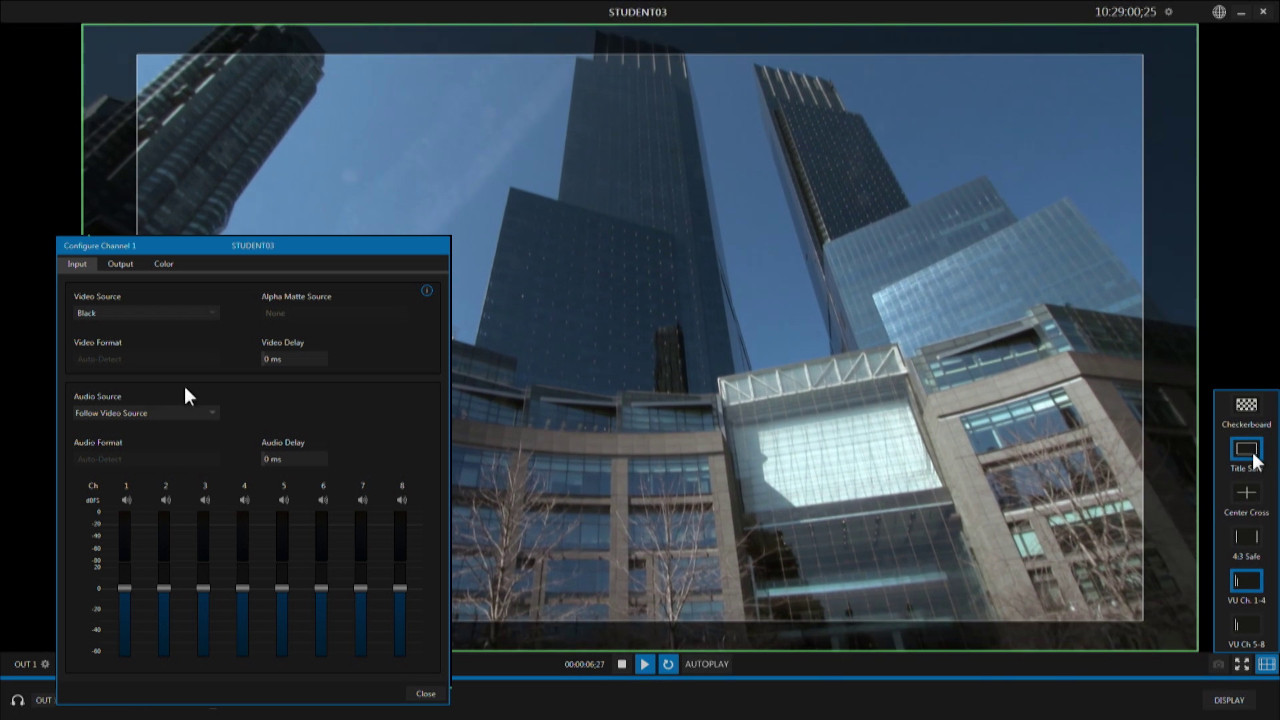1280x720 pixels.
Task: Switch to the Output tab
Action: (120, 264)
